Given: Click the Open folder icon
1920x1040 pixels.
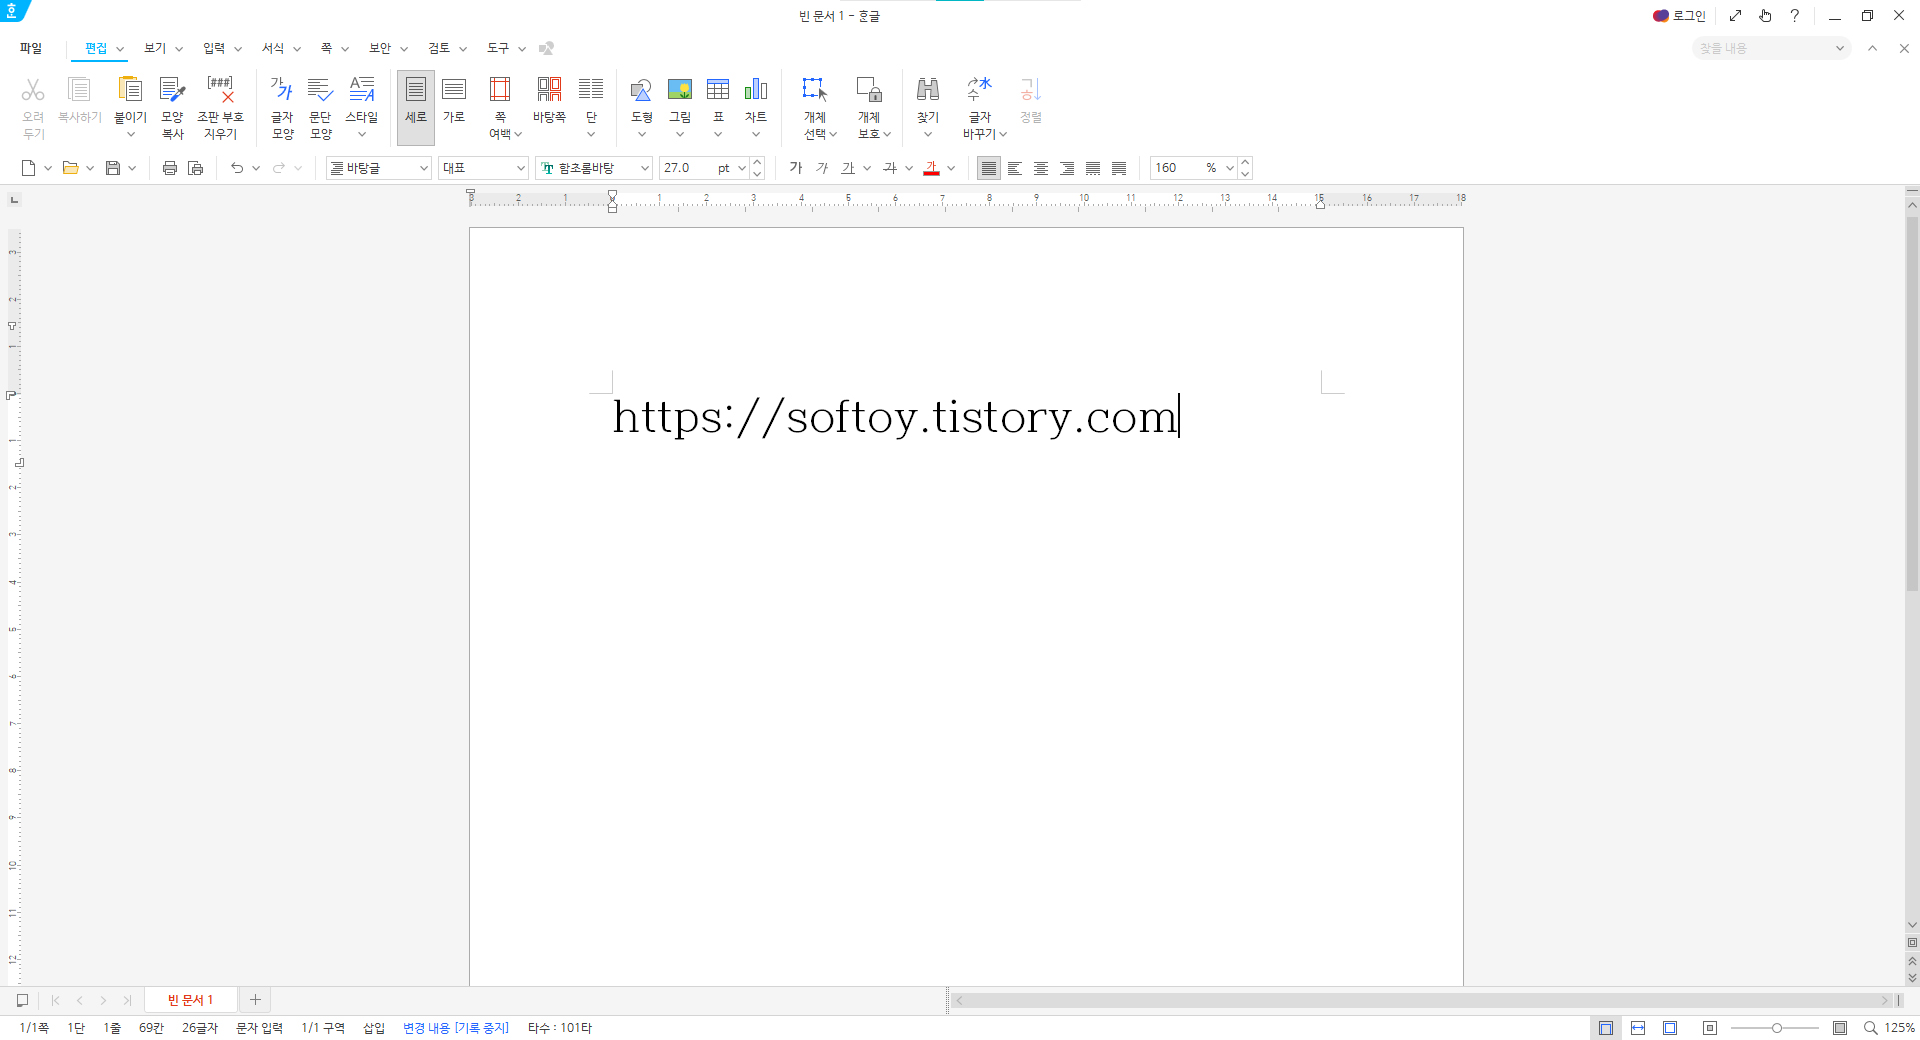Looking at the screenshot, I should coord(71,168).
